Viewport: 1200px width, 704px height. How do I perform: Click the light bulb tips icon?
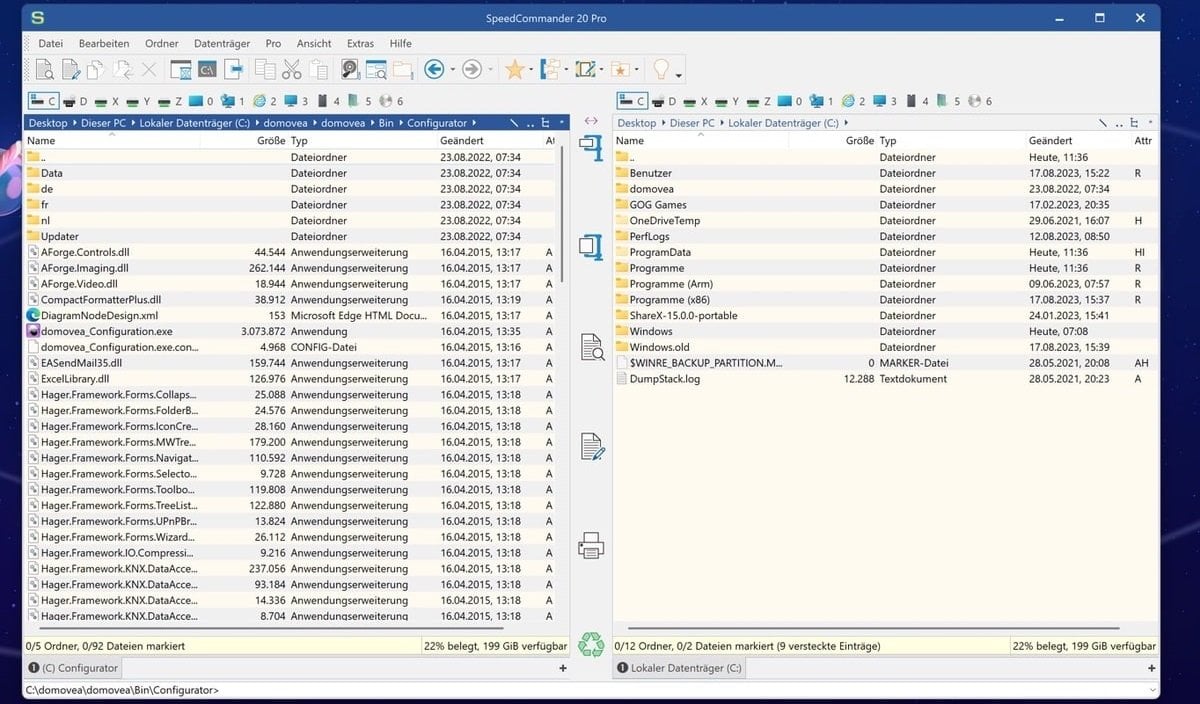coord(661,69)
